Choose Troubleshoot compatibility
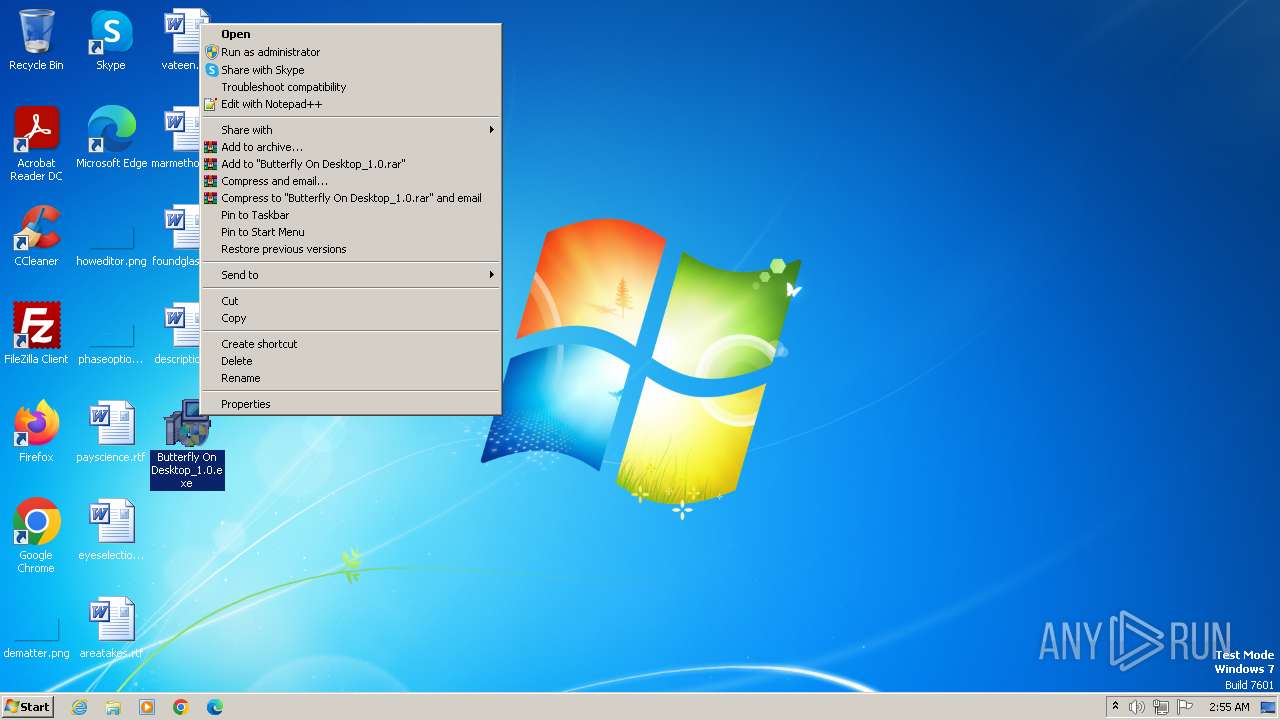 (x=351, y=87)
